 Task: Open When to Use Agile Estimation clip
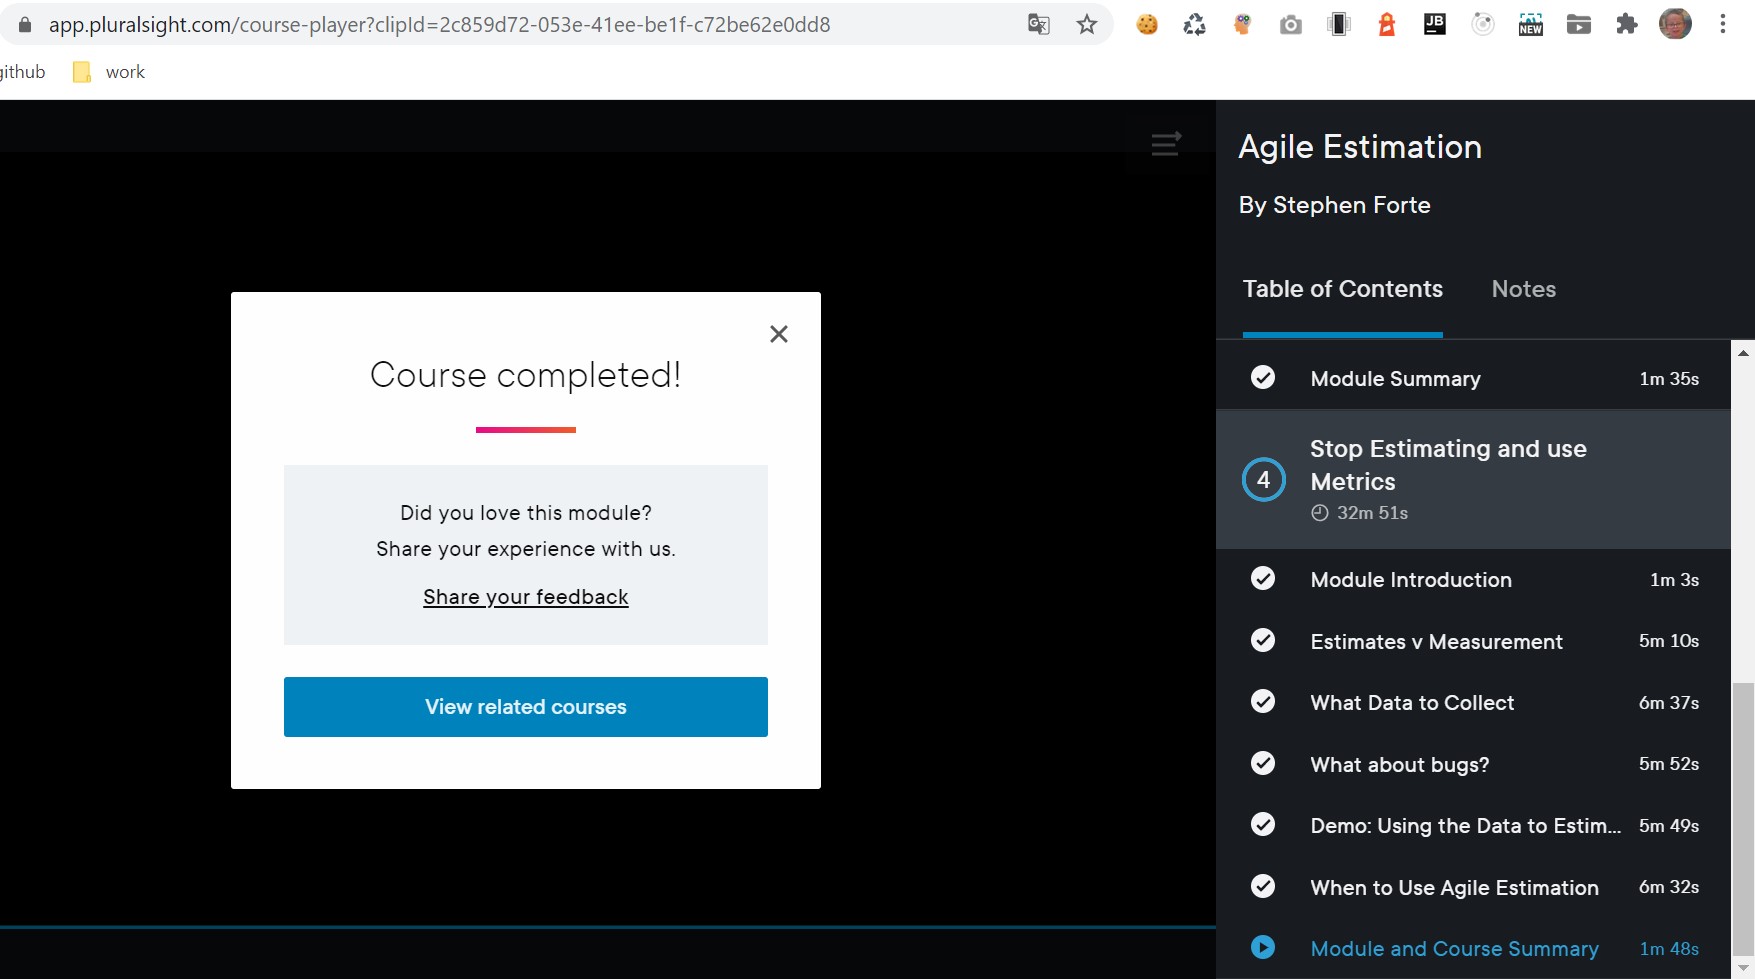[x=1474, y=887]
